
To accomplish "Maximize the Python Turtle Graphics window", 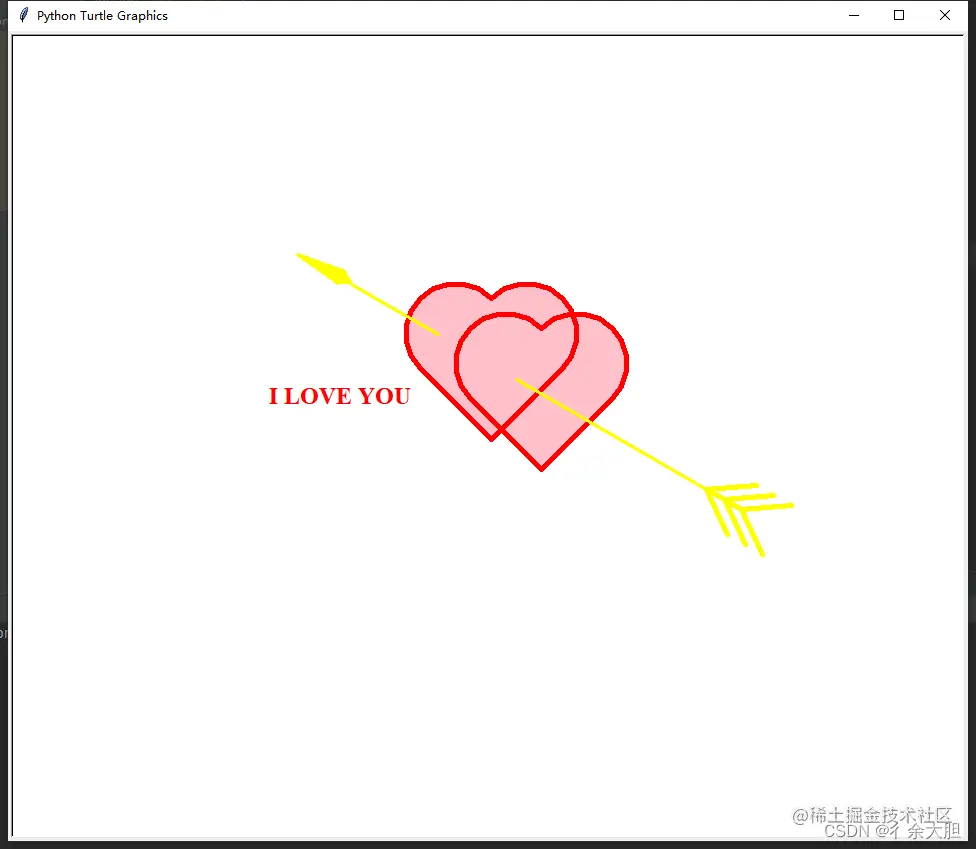I will 899,16.
